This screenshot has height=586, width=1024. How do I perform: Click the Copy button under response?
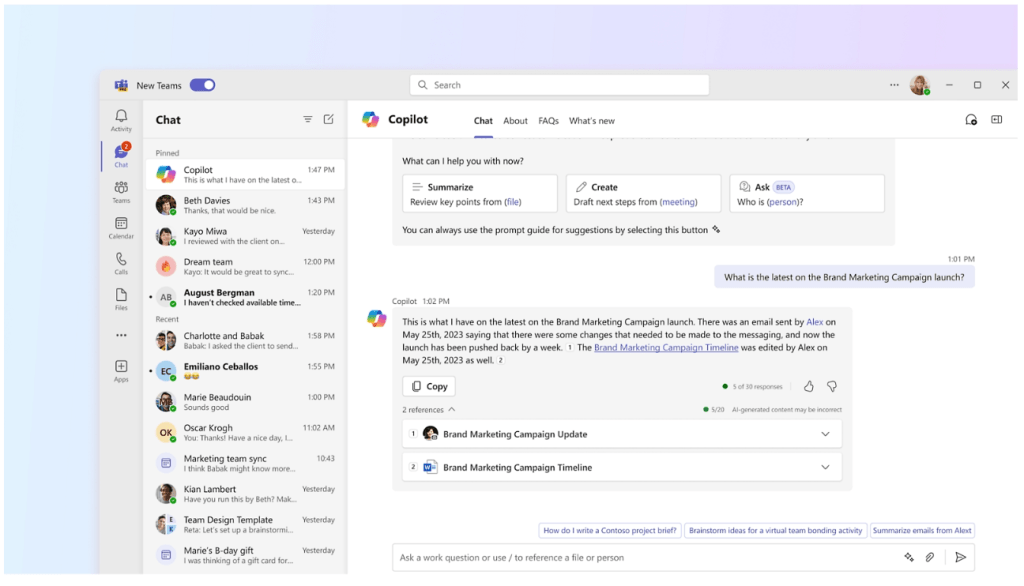tap(429, 386)
